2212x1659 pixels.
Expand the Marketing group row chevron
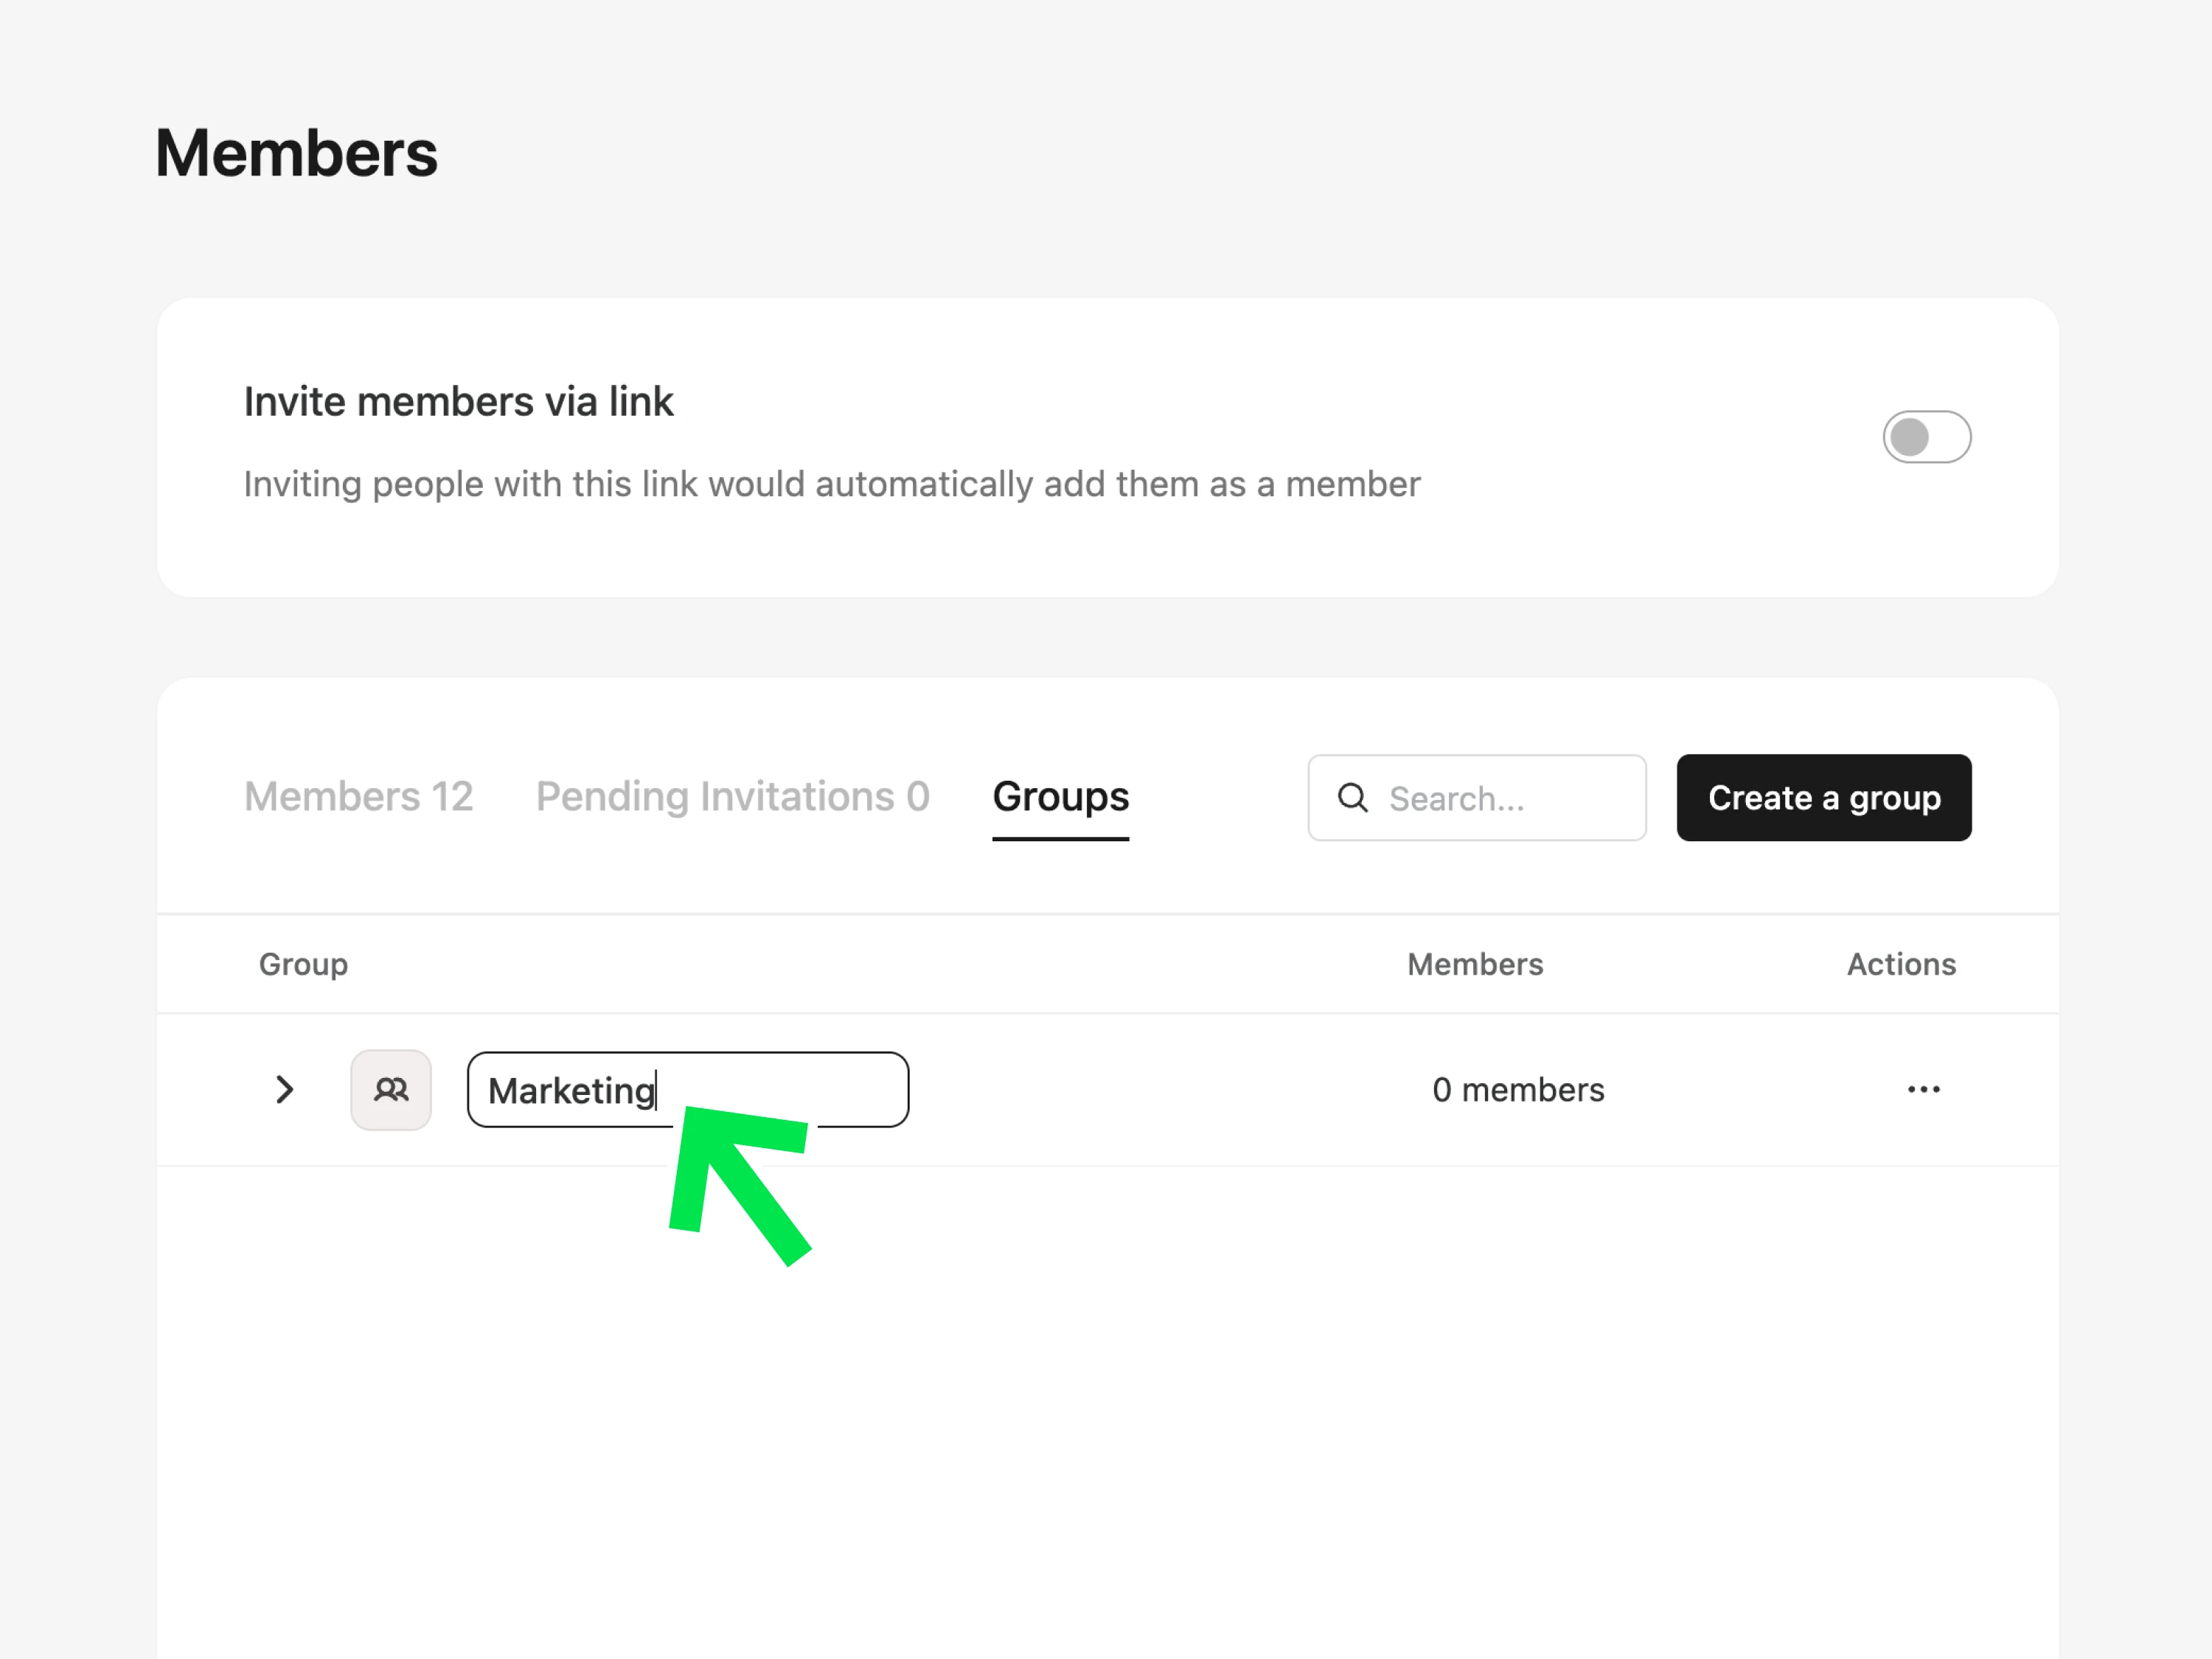[x=285, y=1089]
